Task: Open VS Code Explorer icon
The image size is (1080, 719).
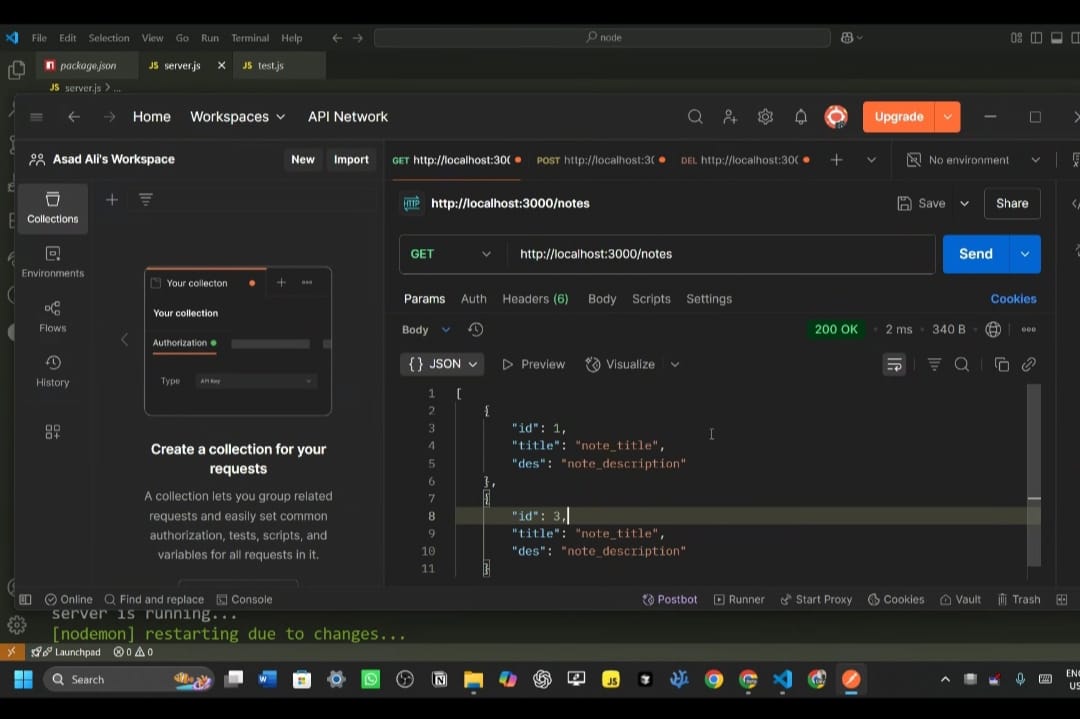Action: [16, 70]
